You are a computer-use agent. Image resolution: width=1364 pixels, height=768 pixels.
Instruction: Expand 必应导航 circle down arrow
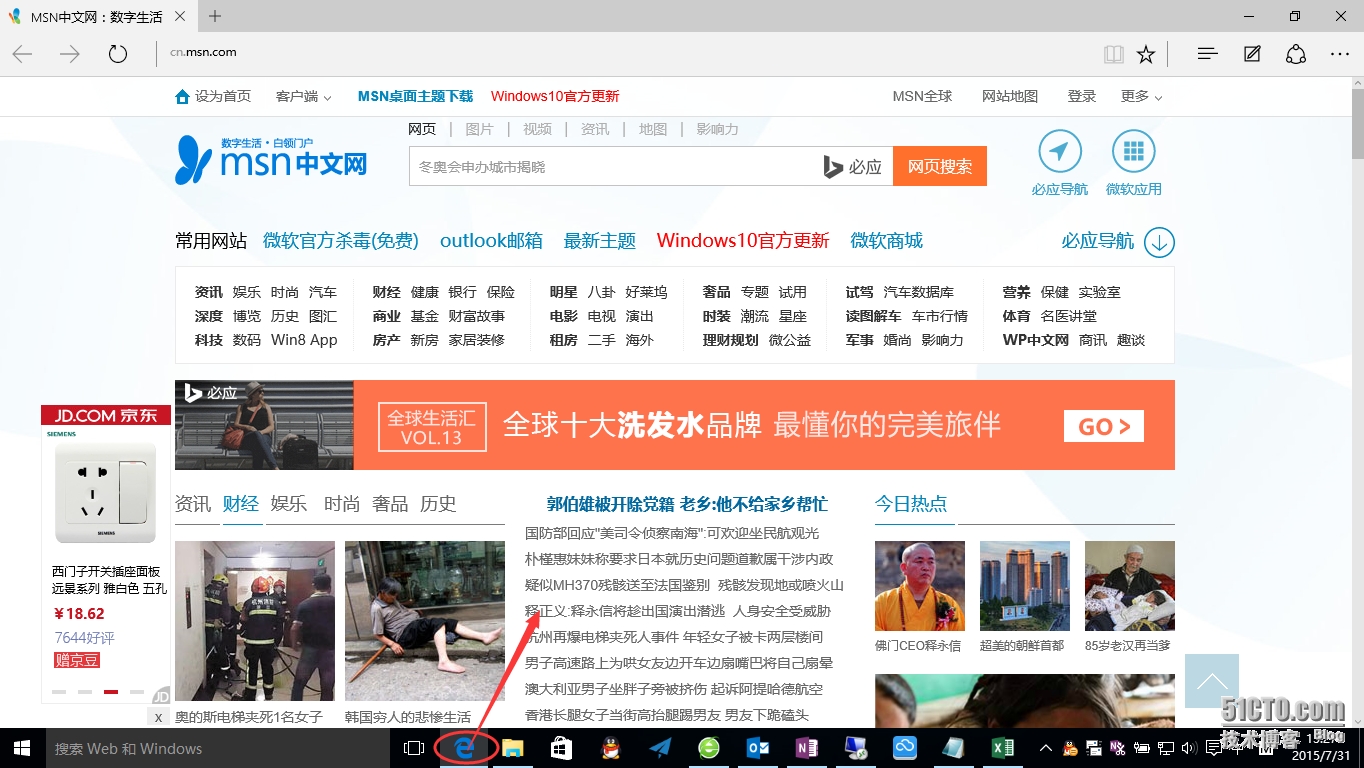tap(1159, 242)
